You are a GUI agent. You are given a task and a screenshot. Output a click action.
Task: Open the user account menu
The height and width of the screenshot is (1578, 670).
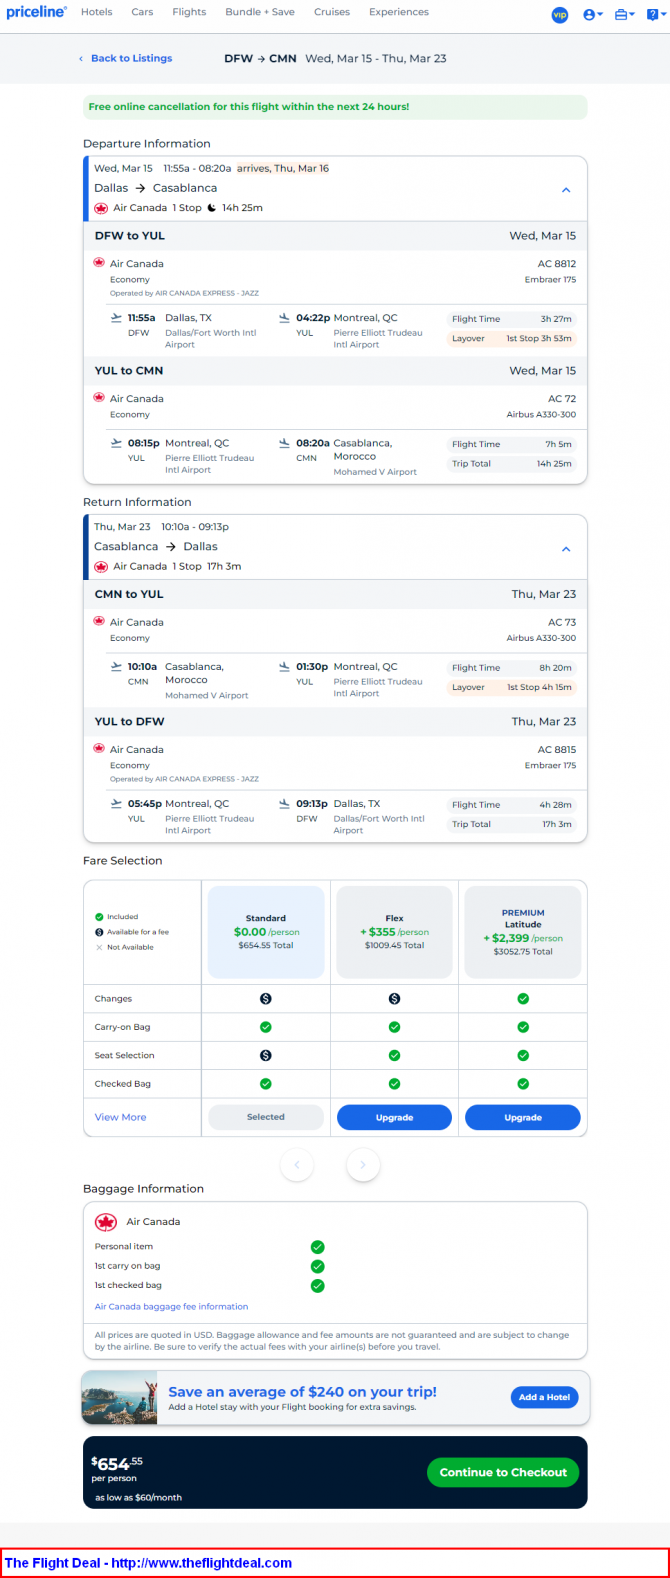coord(592,15)
